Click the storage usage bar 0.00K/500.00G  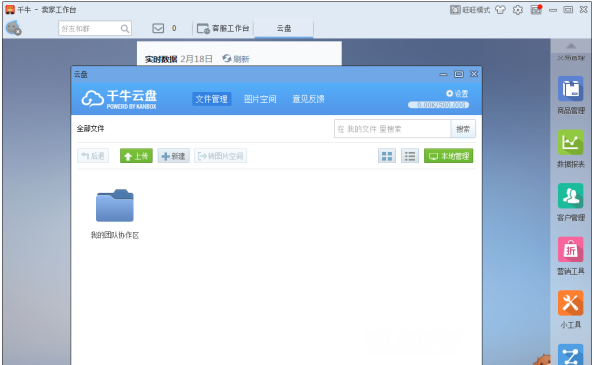[438, 105]
